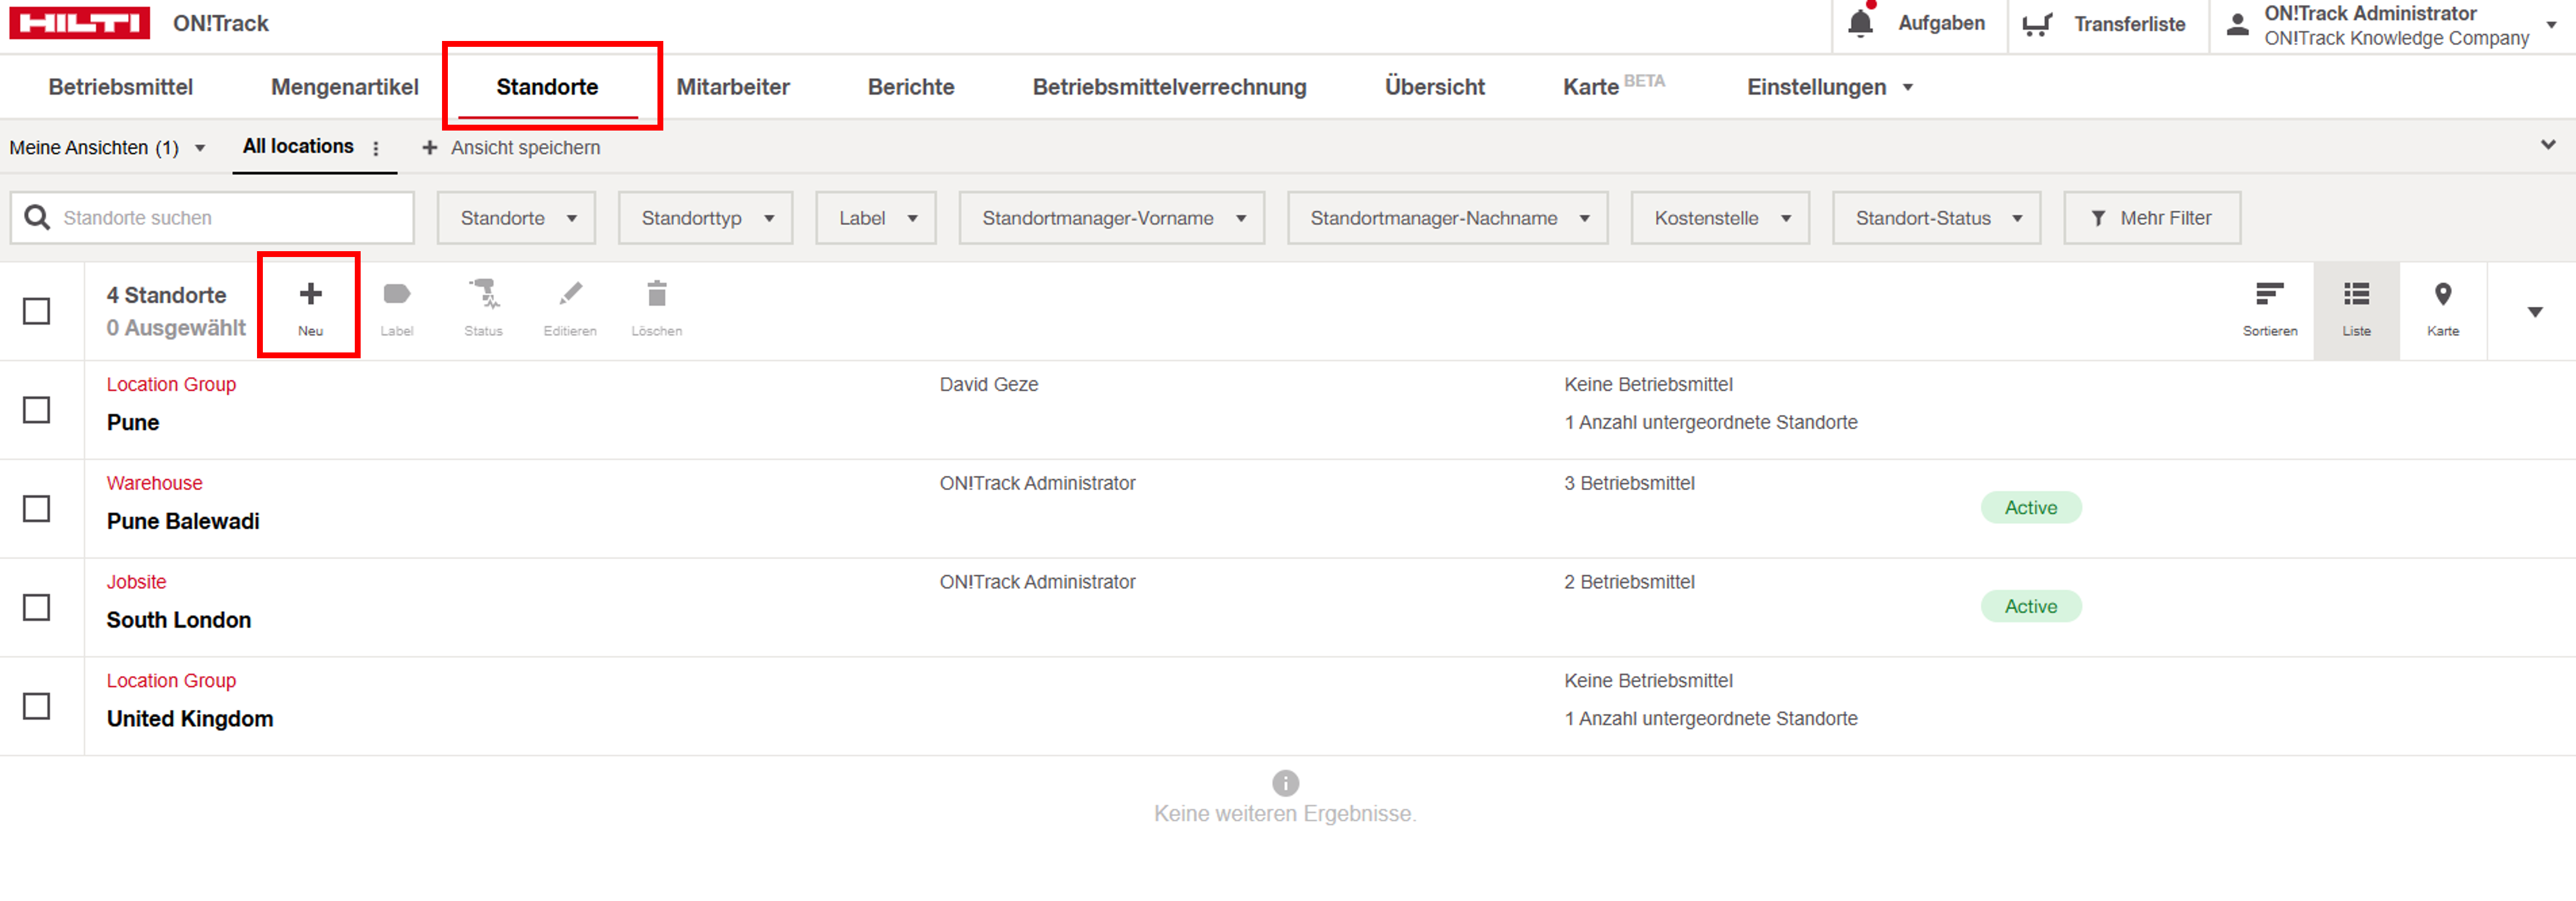Image resolution: width=2576 pixels, height=901 pixels.
Task: Go to Mitarbeiter tab
Action: click(x=733, y=87)
